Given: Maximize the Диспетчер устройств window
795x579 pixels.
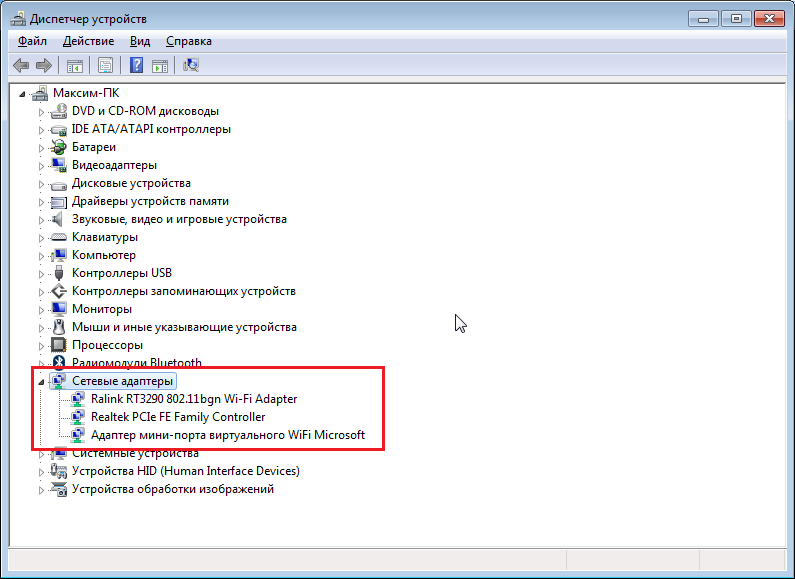Looking at the screenshot, I should [x=736, y=19].
